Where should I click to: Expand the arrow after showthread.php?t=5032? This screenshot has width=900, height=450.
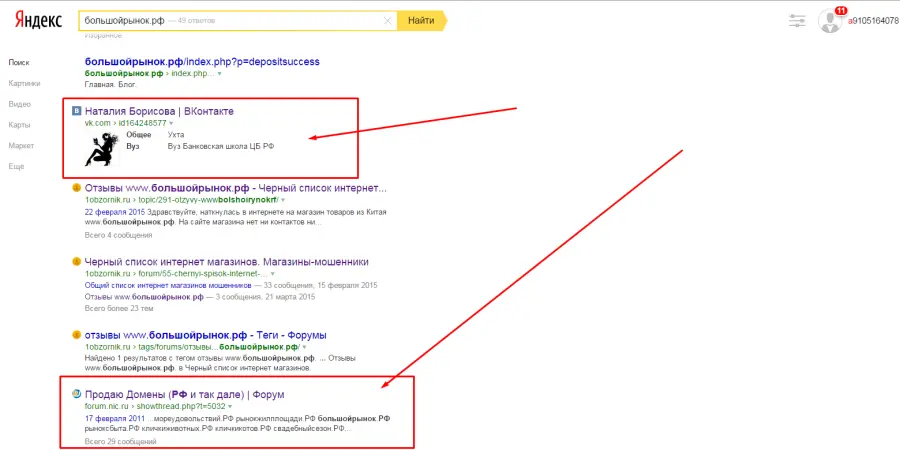tap(230, 406)
